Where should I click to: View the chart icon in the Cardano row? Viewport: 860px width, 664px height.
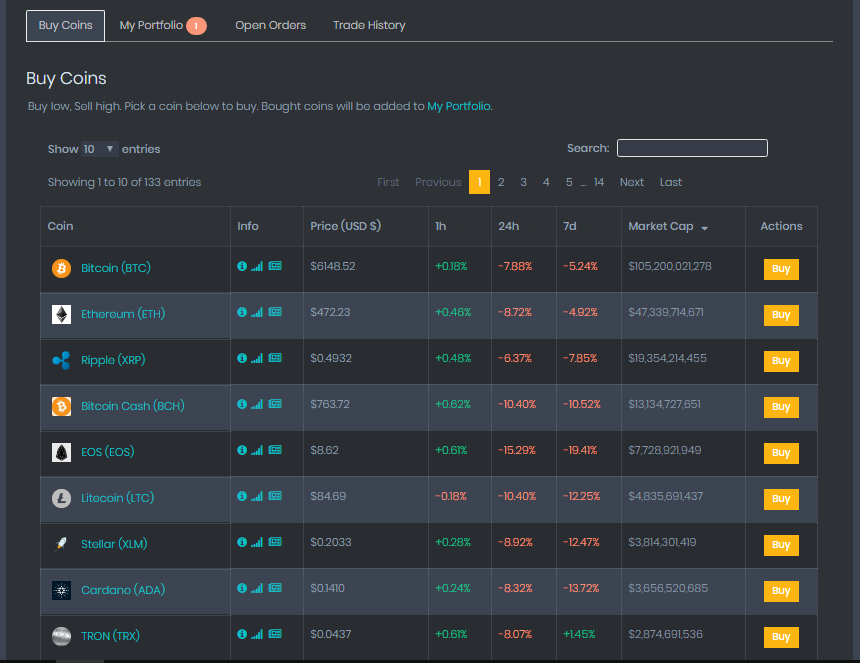pyautogui.click(x=257, y=588)
